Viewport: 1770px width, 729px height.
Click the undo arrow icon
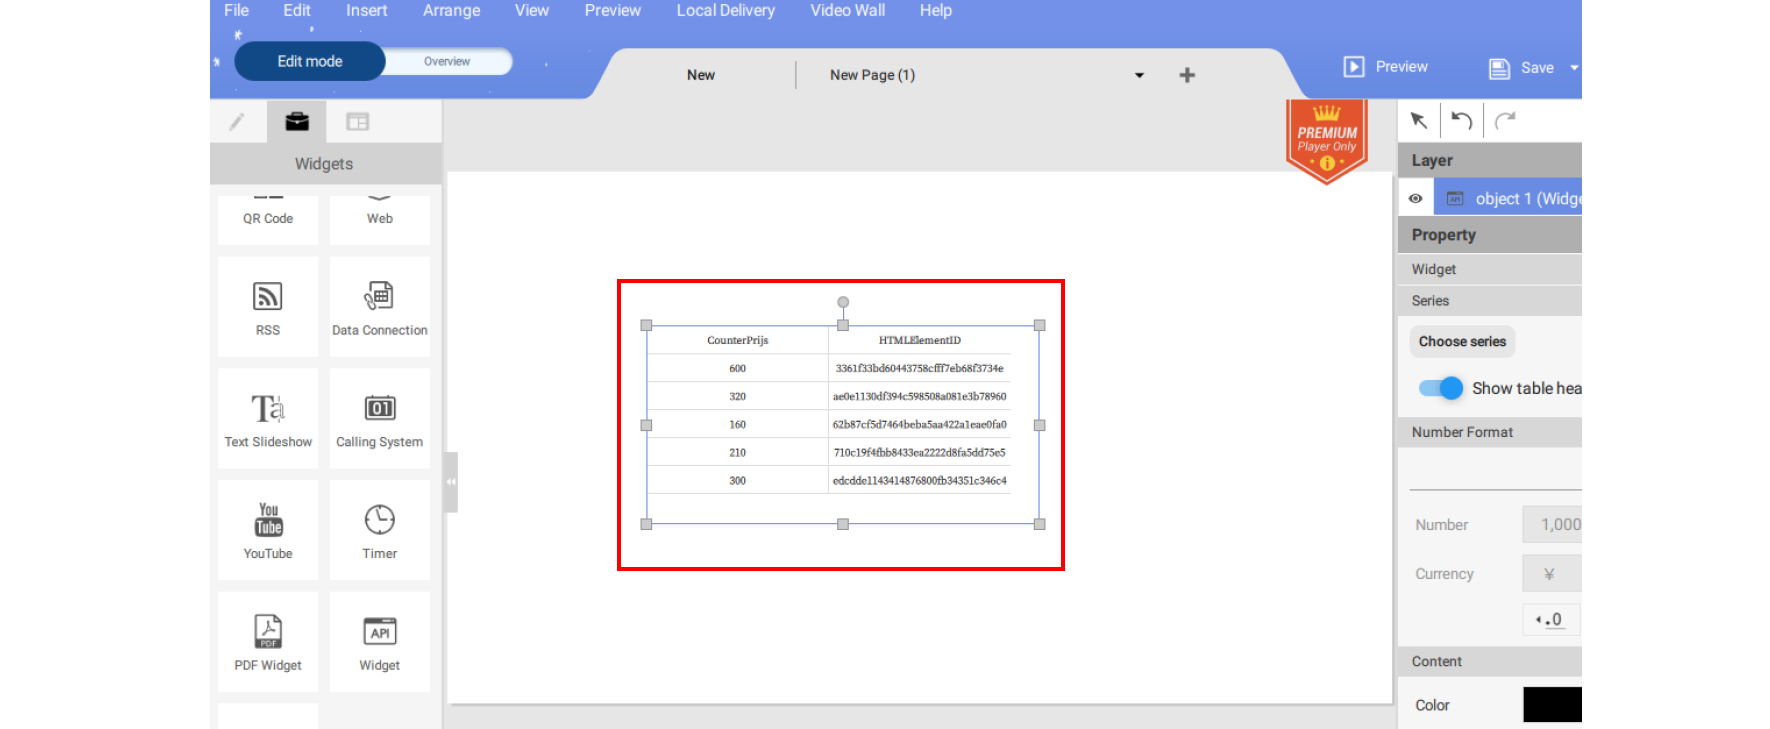point(1461,121)
